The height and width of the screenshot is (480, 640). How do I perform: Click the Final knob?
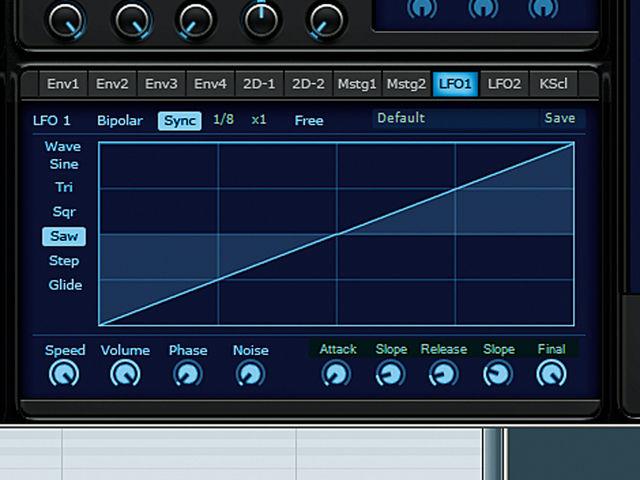coord(551,373)
